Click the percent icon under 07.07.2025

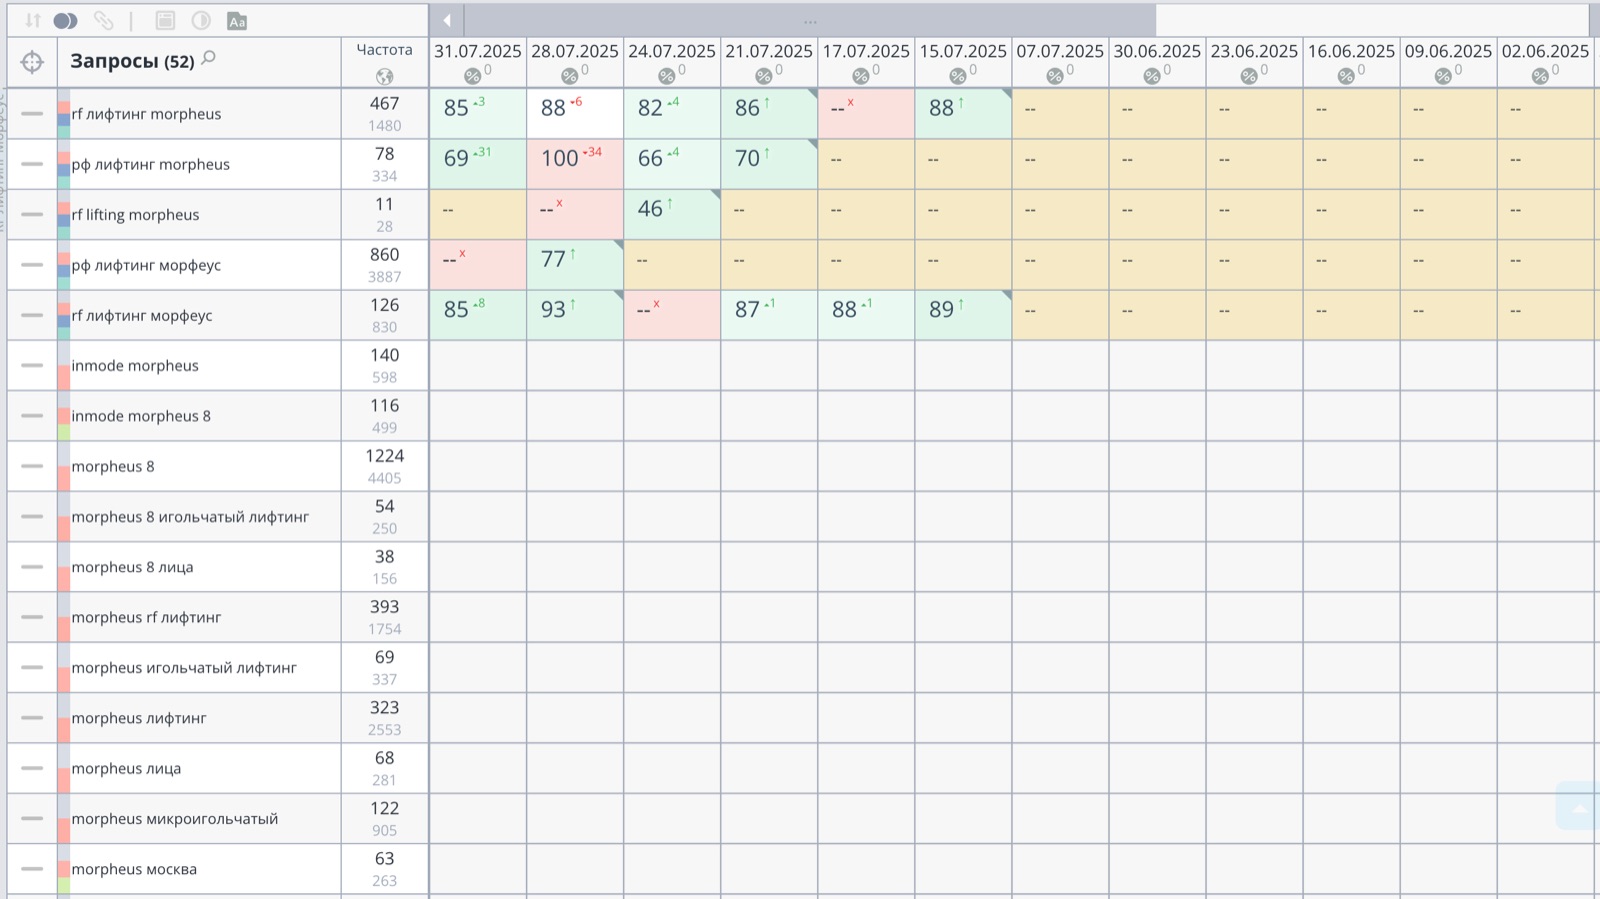1055,76
